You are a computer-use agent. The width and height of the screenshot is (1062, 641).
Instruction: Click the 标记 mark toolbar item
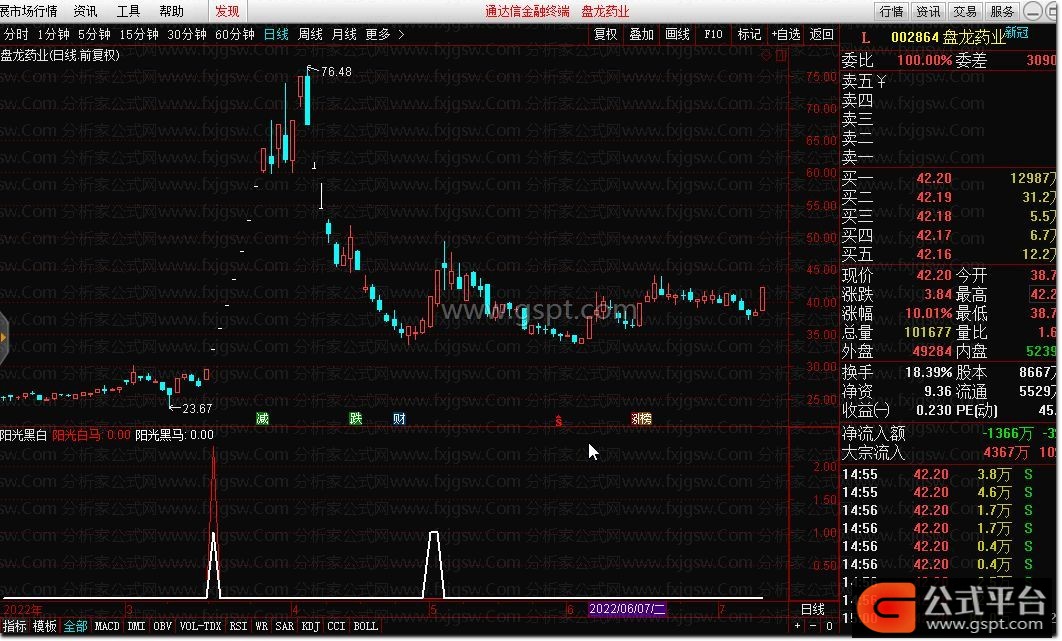click(x=749, y=34)
